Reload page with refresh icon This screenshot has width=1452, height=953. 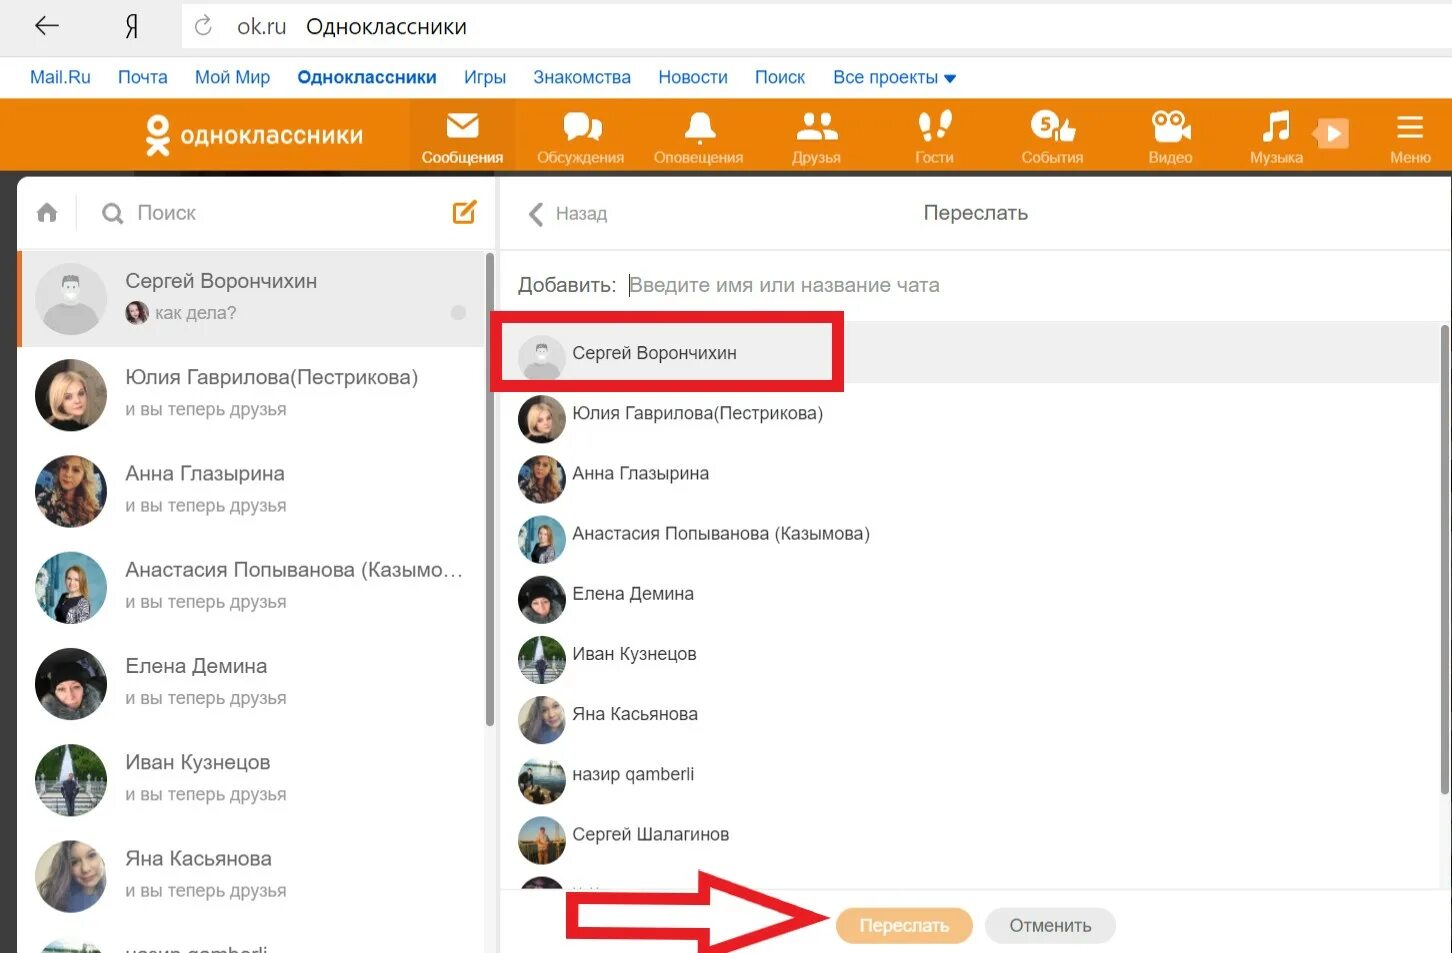[x=203, y=26]
